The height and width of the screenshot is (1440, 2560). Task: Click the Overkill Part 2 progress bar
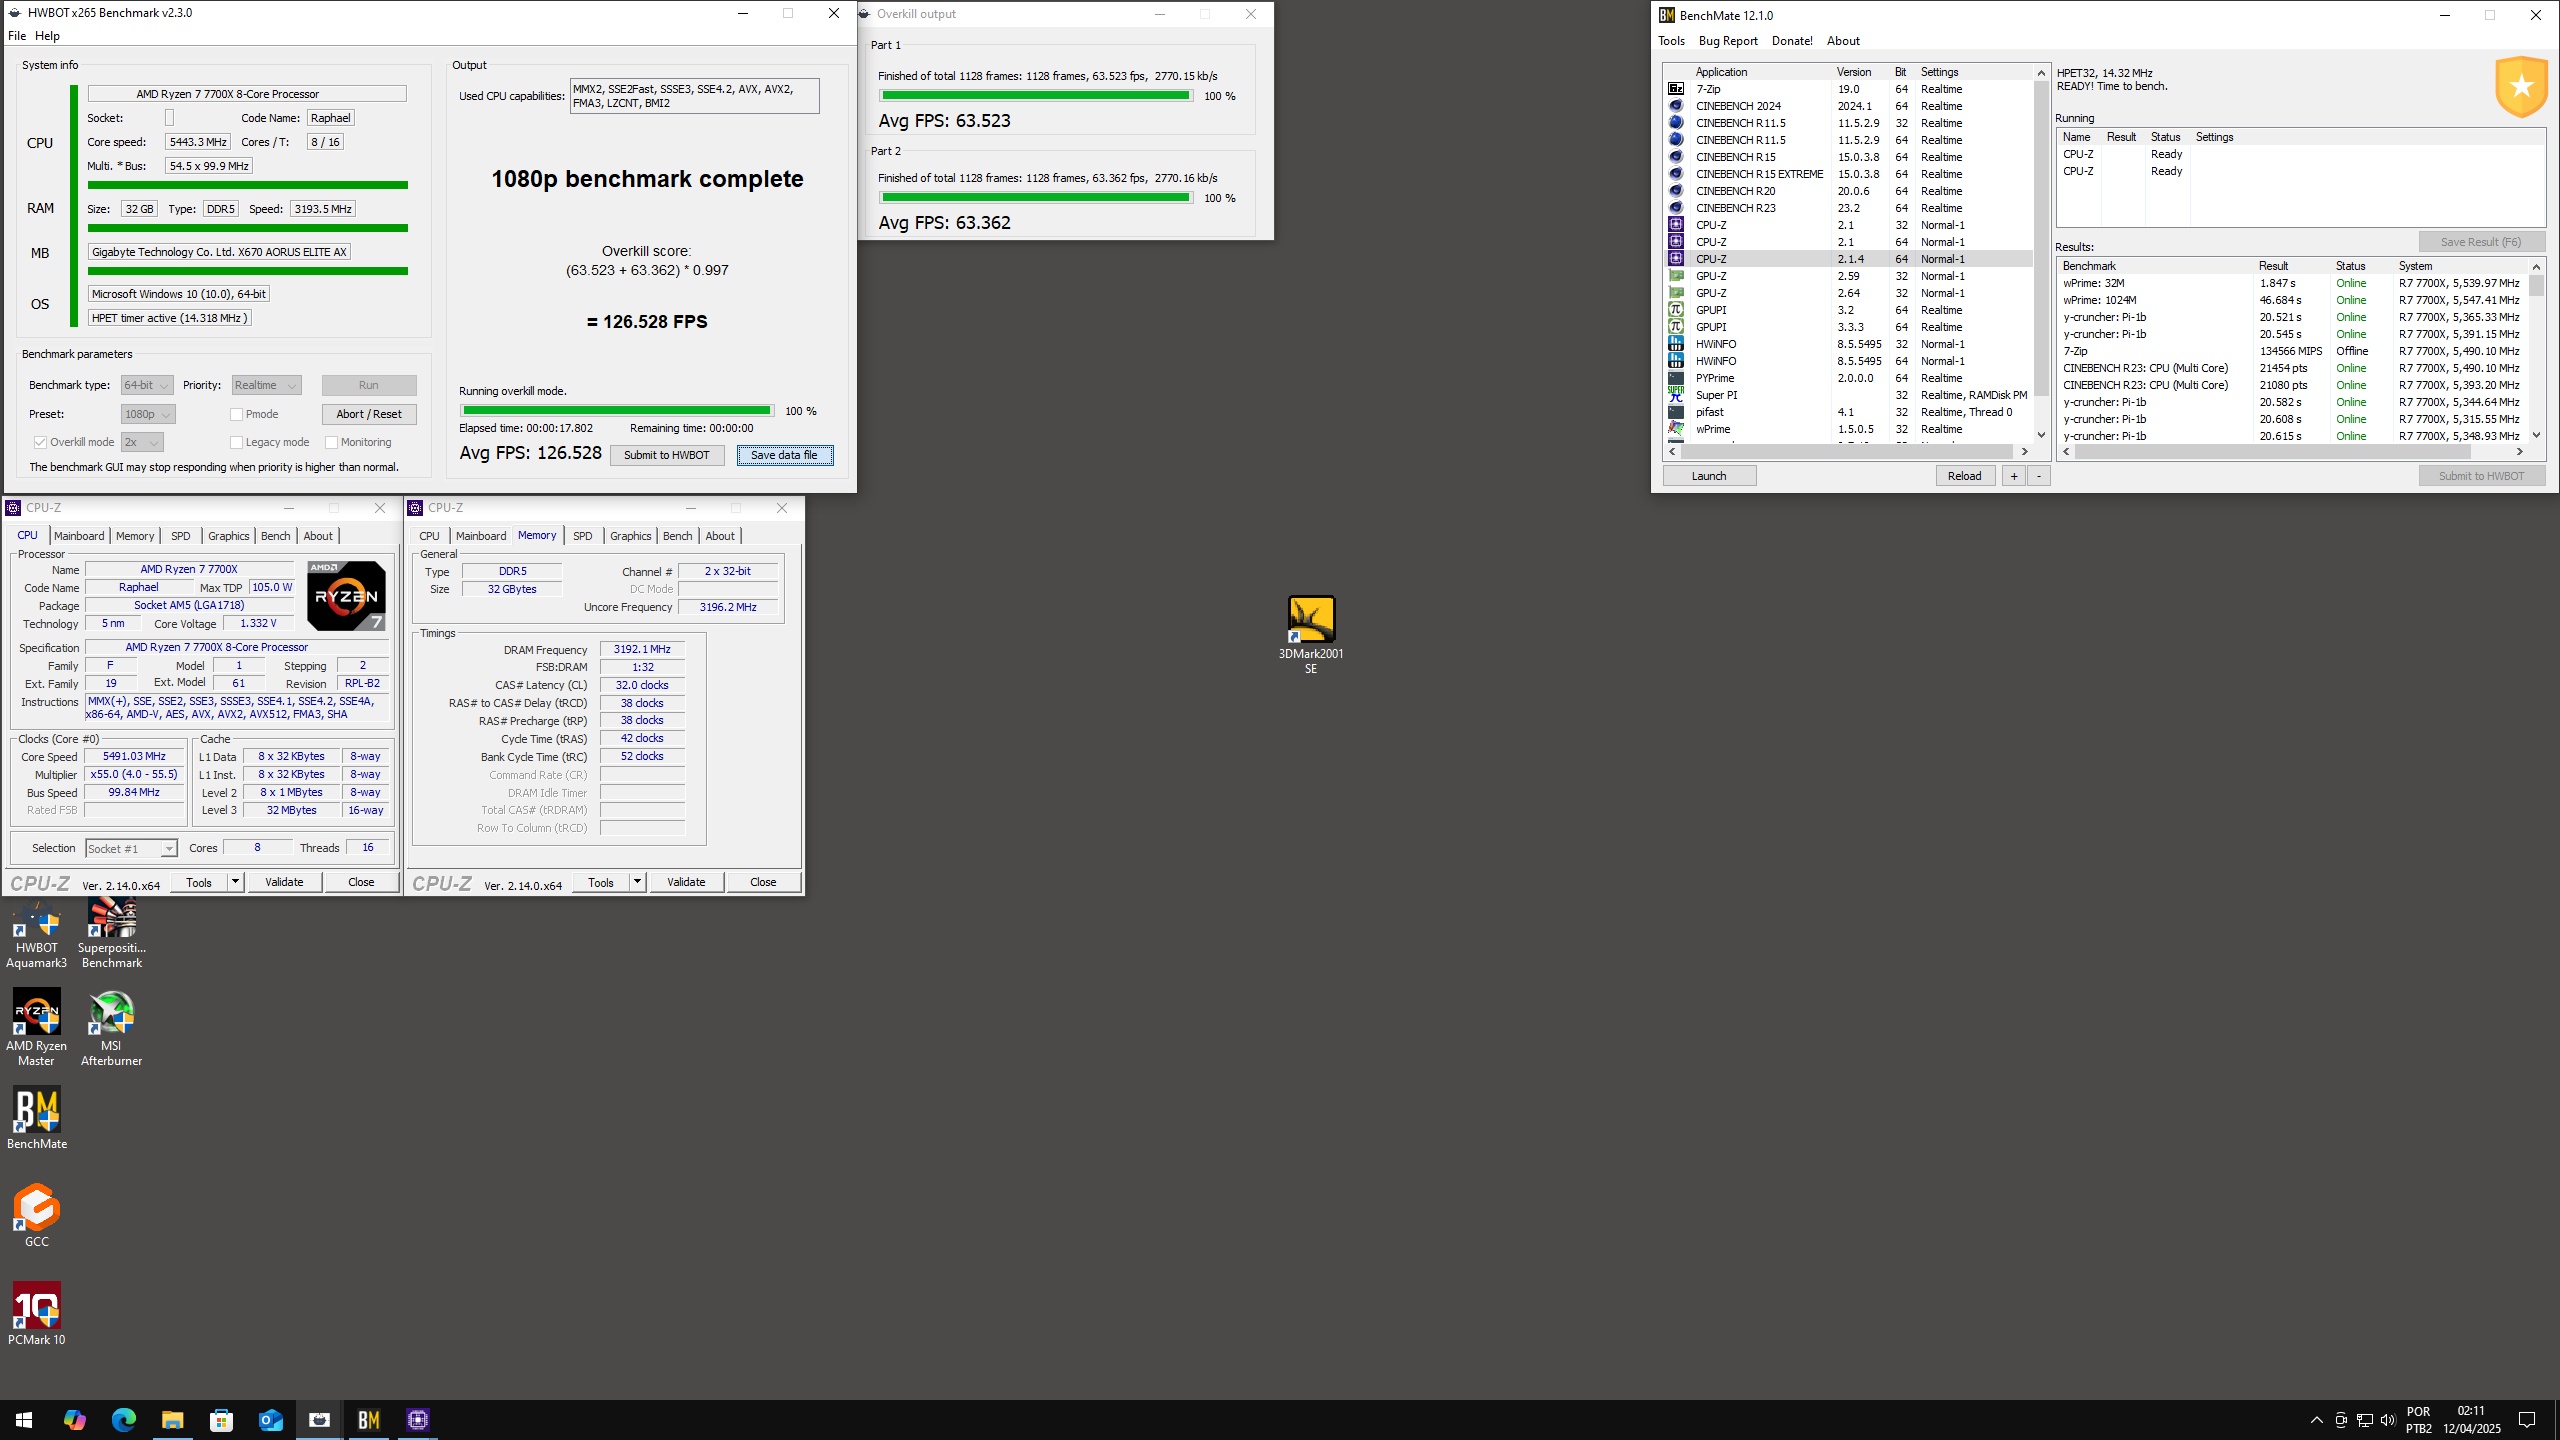coord(1036,198)
